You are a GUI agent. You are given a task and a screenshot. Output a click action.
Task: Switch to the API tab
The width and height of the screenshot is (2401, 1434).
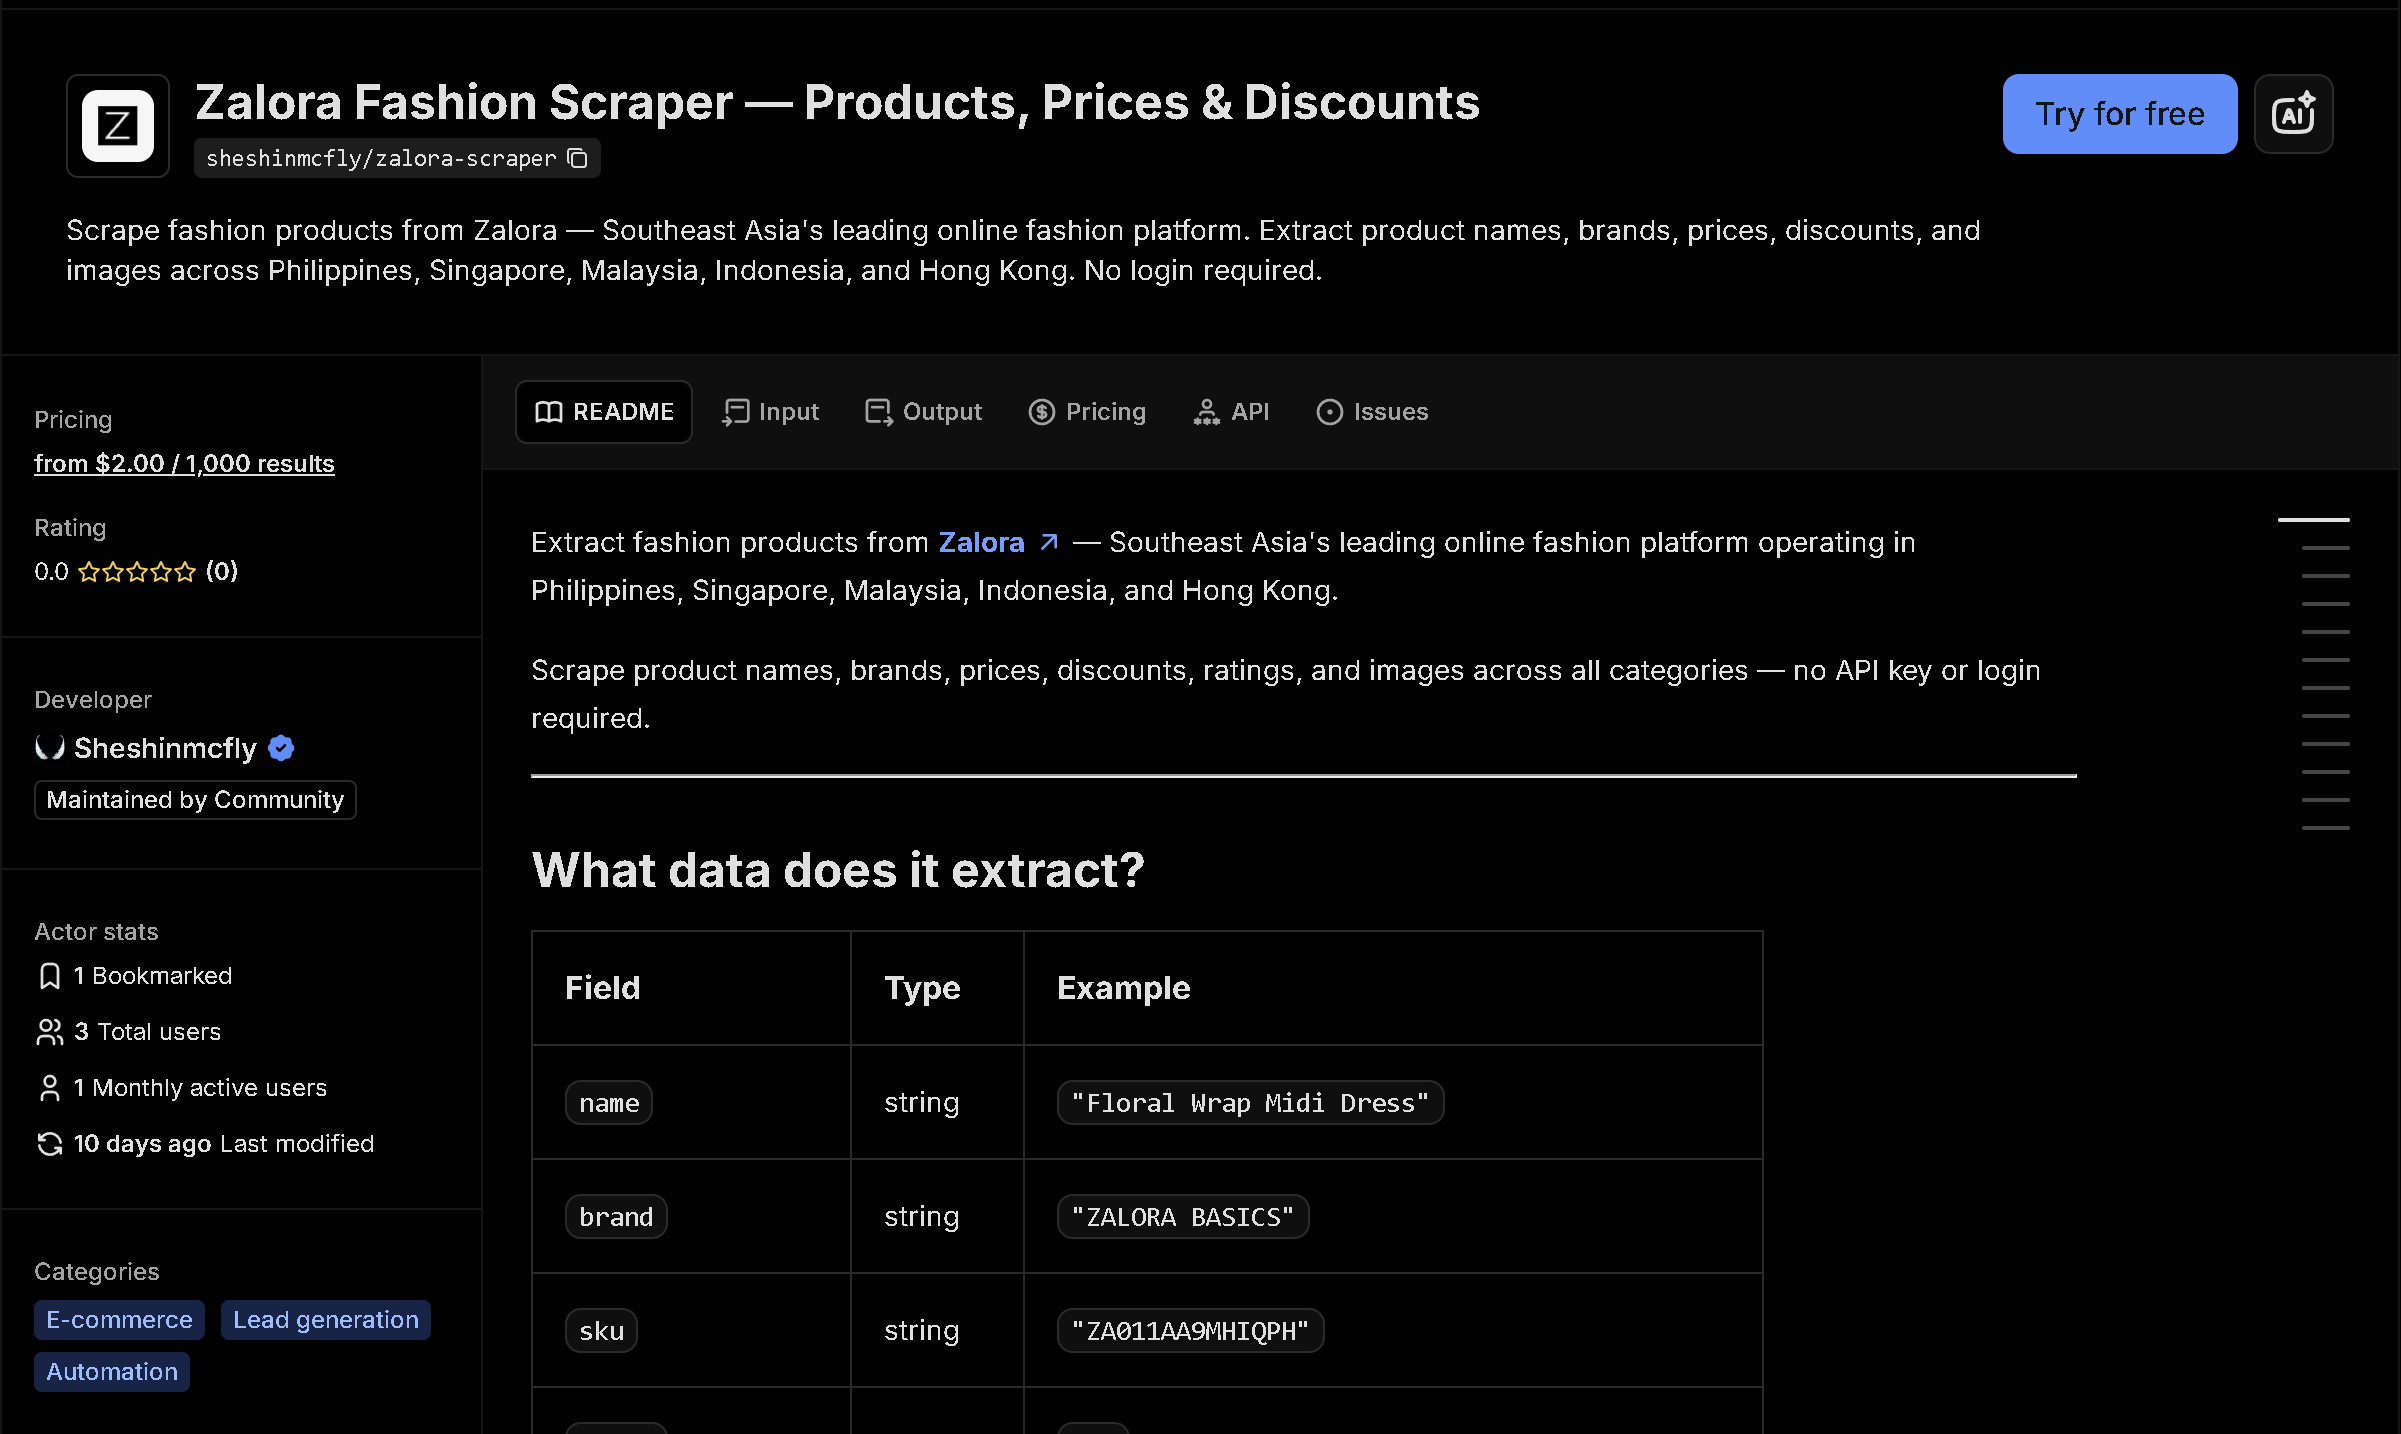pos(1231,412)
